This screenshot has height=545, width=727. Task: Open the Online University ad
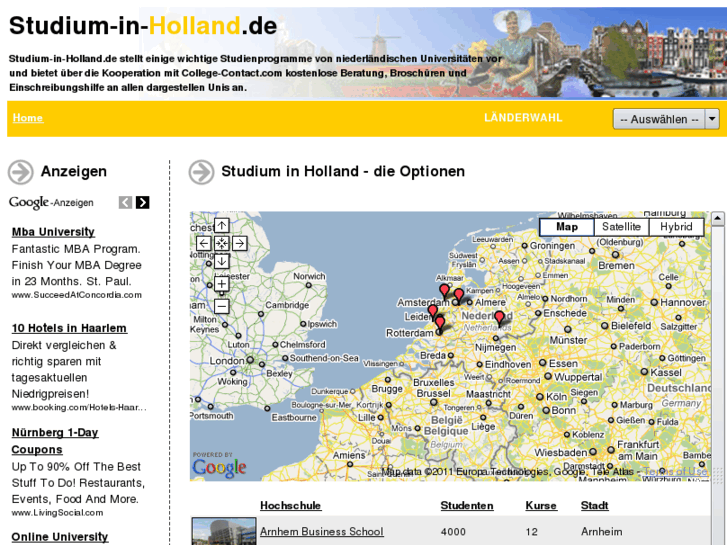pos(60,537)
